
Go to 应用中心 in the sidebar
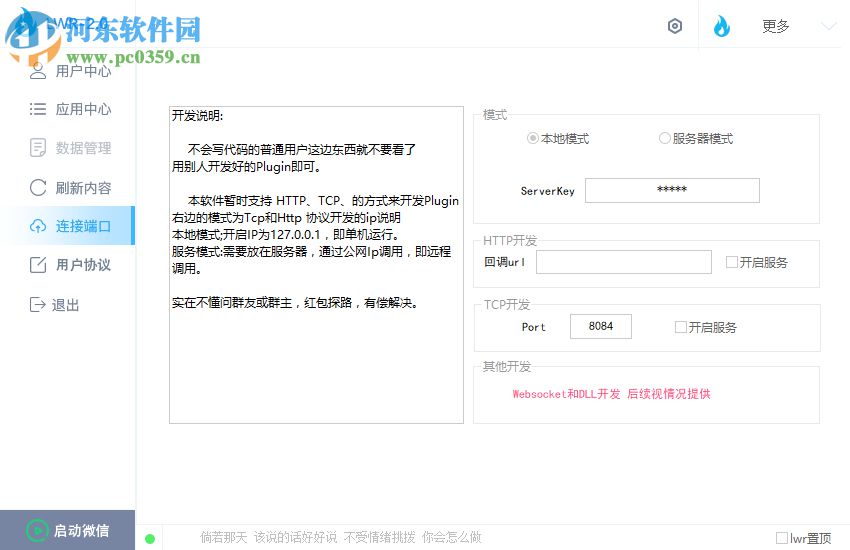pos(83,109)
